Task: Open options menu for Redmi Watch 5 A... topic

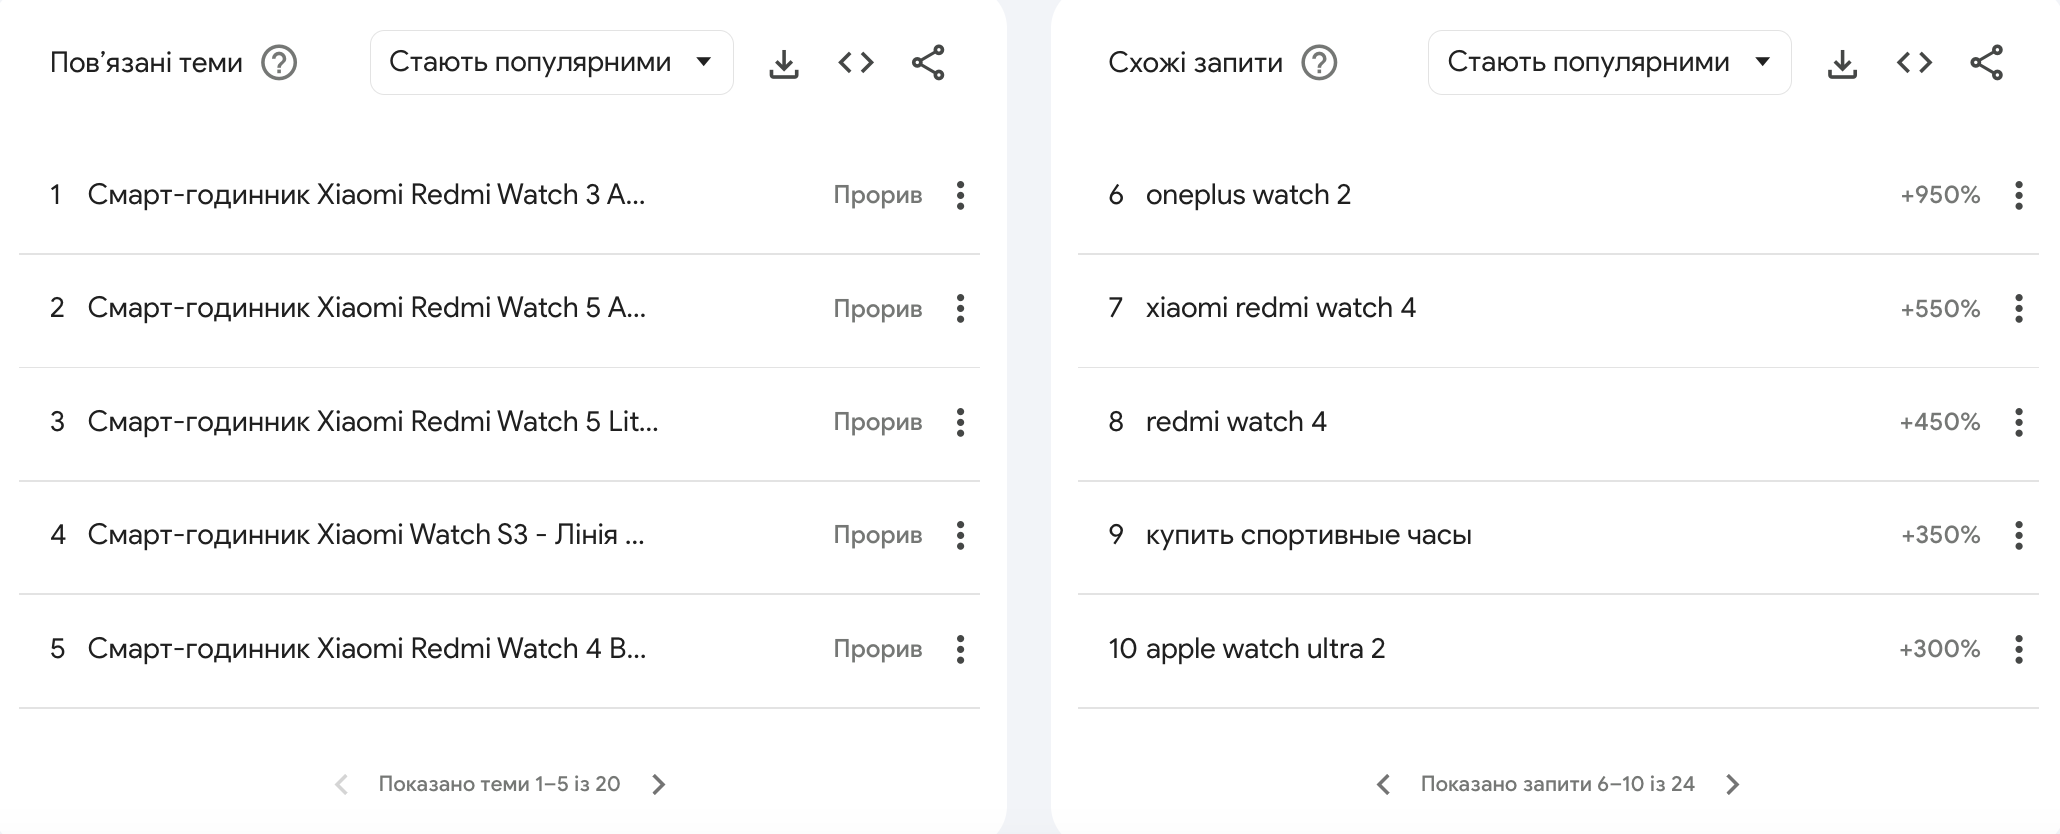Action: [x=960, y=308]
